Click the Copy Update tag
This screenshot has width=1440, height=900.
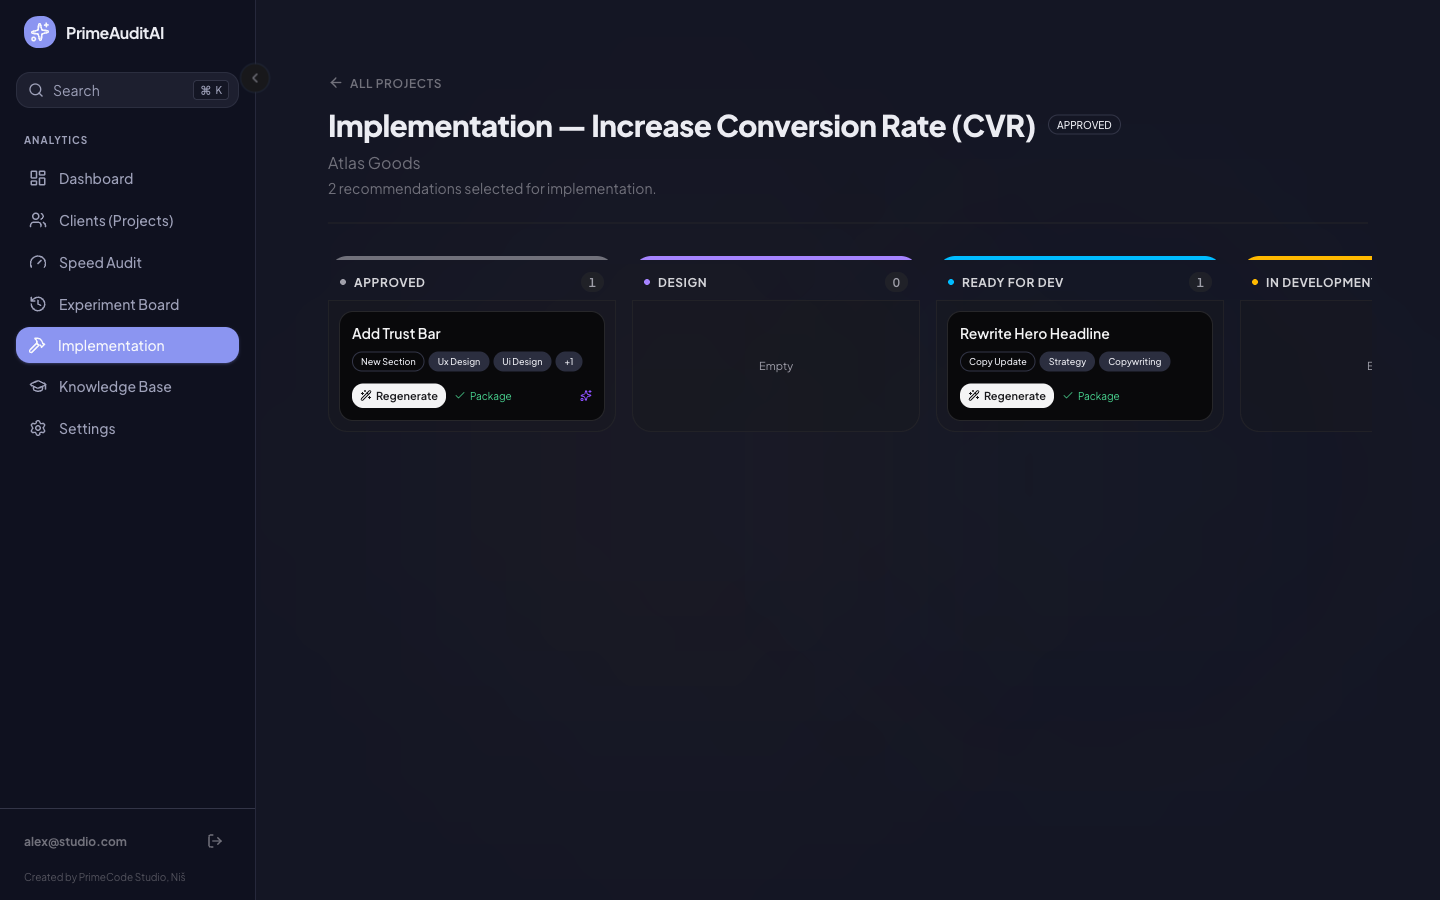click(x=998, y=362)
